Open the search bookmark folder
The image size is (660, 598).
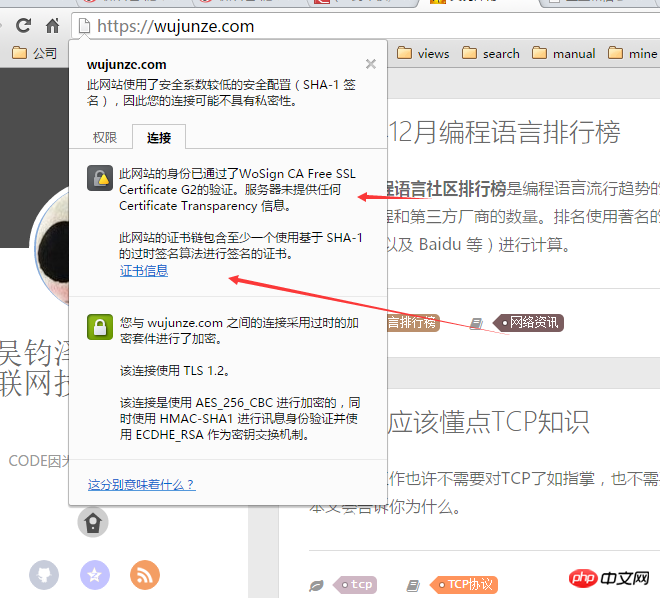coord(491,53)
